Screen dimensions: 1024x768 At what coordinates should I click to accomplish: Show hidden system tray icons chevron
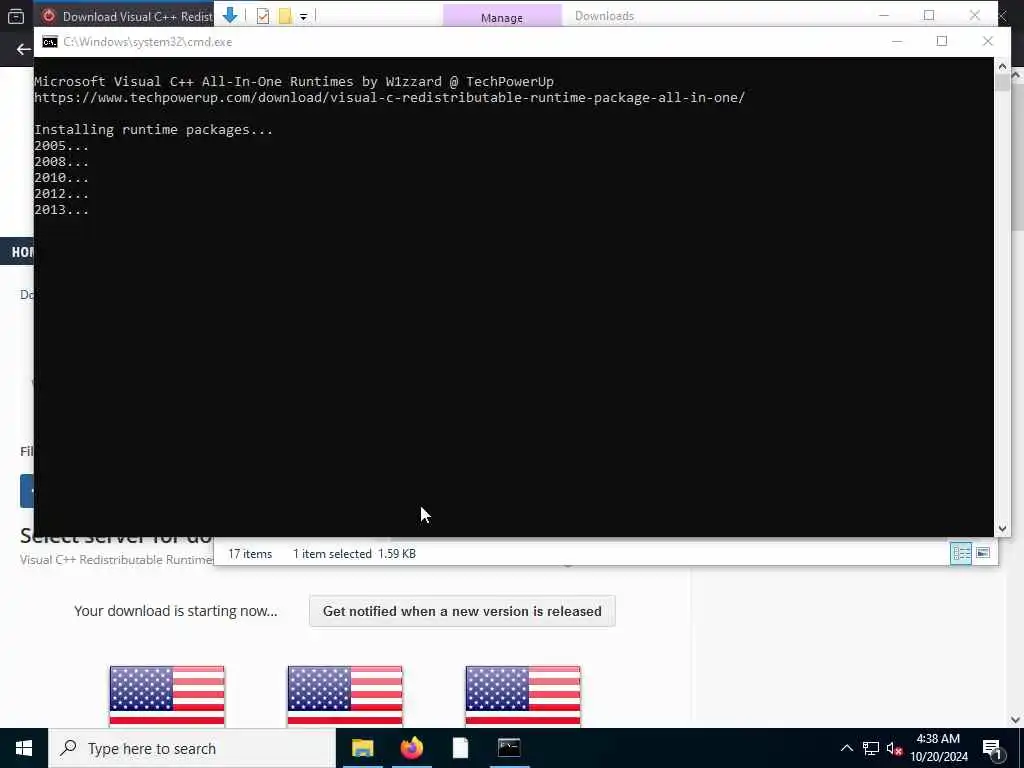click(x=846, y=748)
